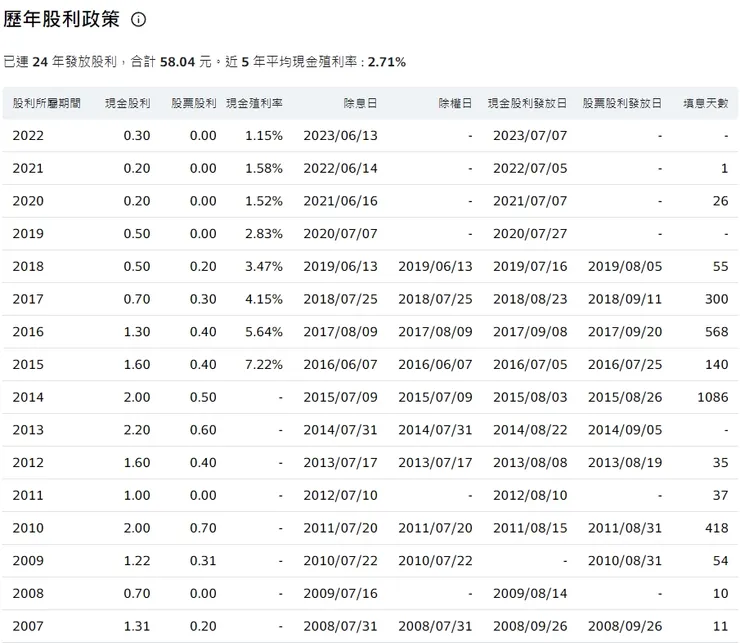Click the 現金股利 column header
Viewport: 740px width, 643px height.
(127, 103)
